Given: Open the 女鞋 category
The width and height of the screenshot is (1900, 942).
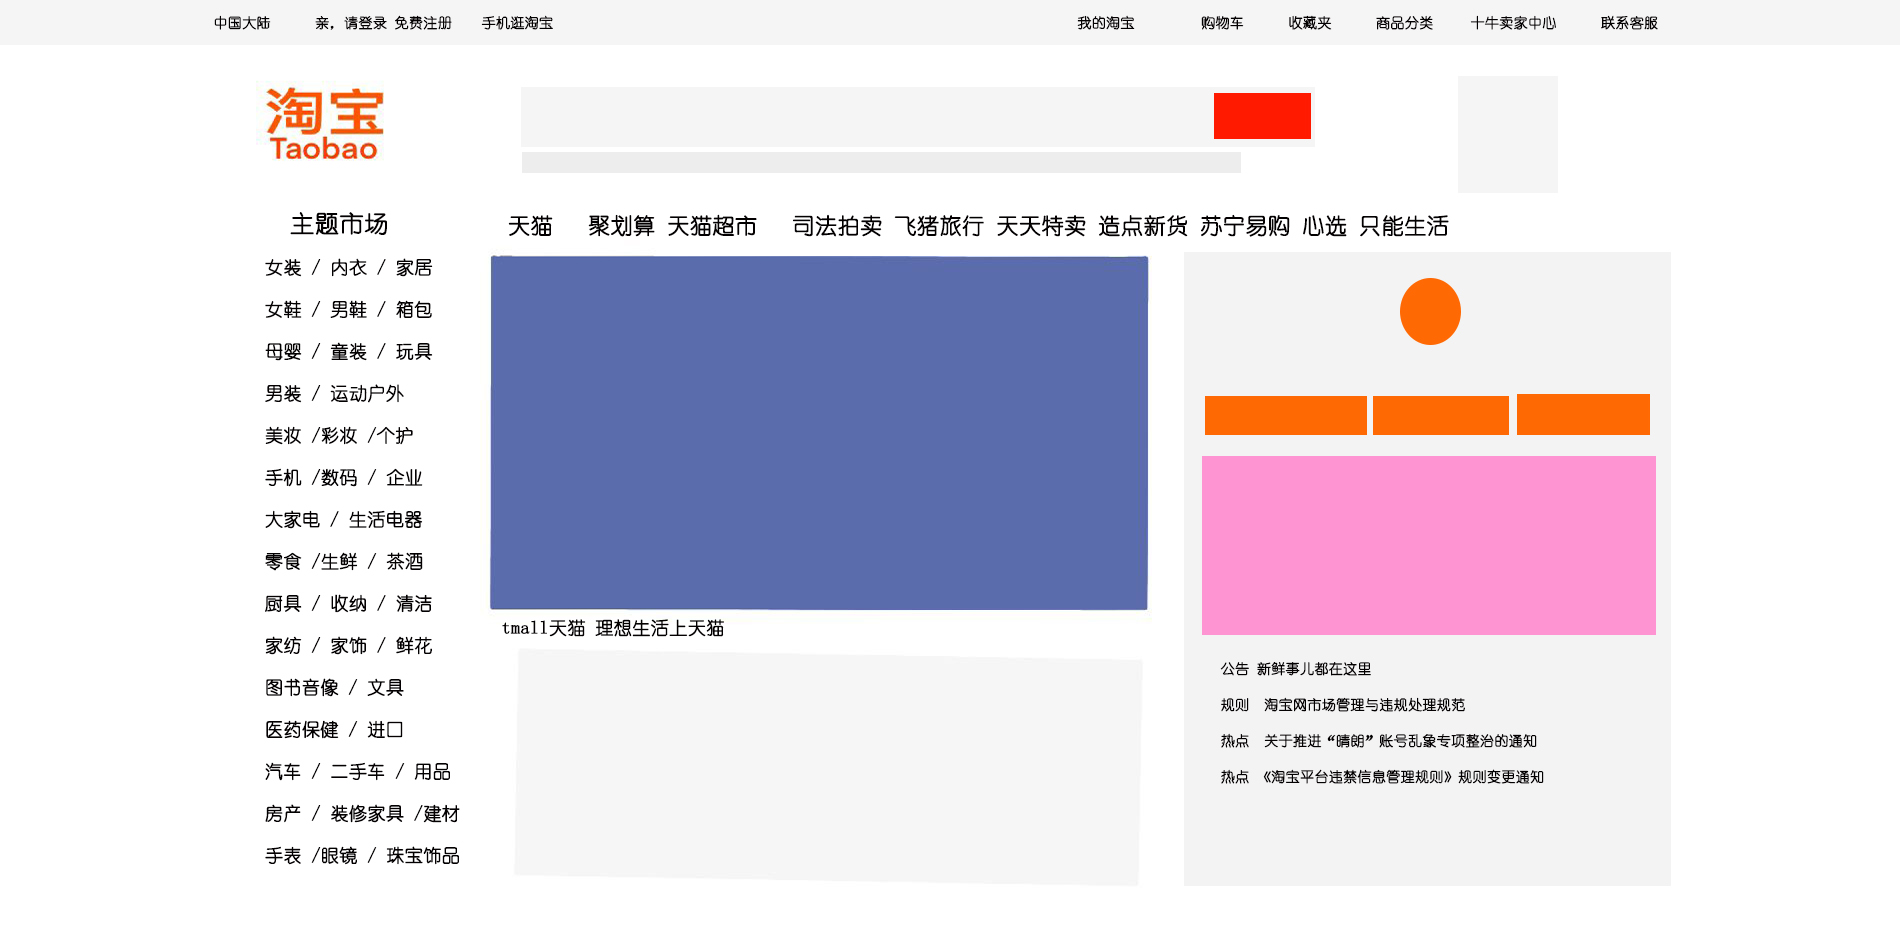Looking at the screenshot, I should [x=283, y=310].
